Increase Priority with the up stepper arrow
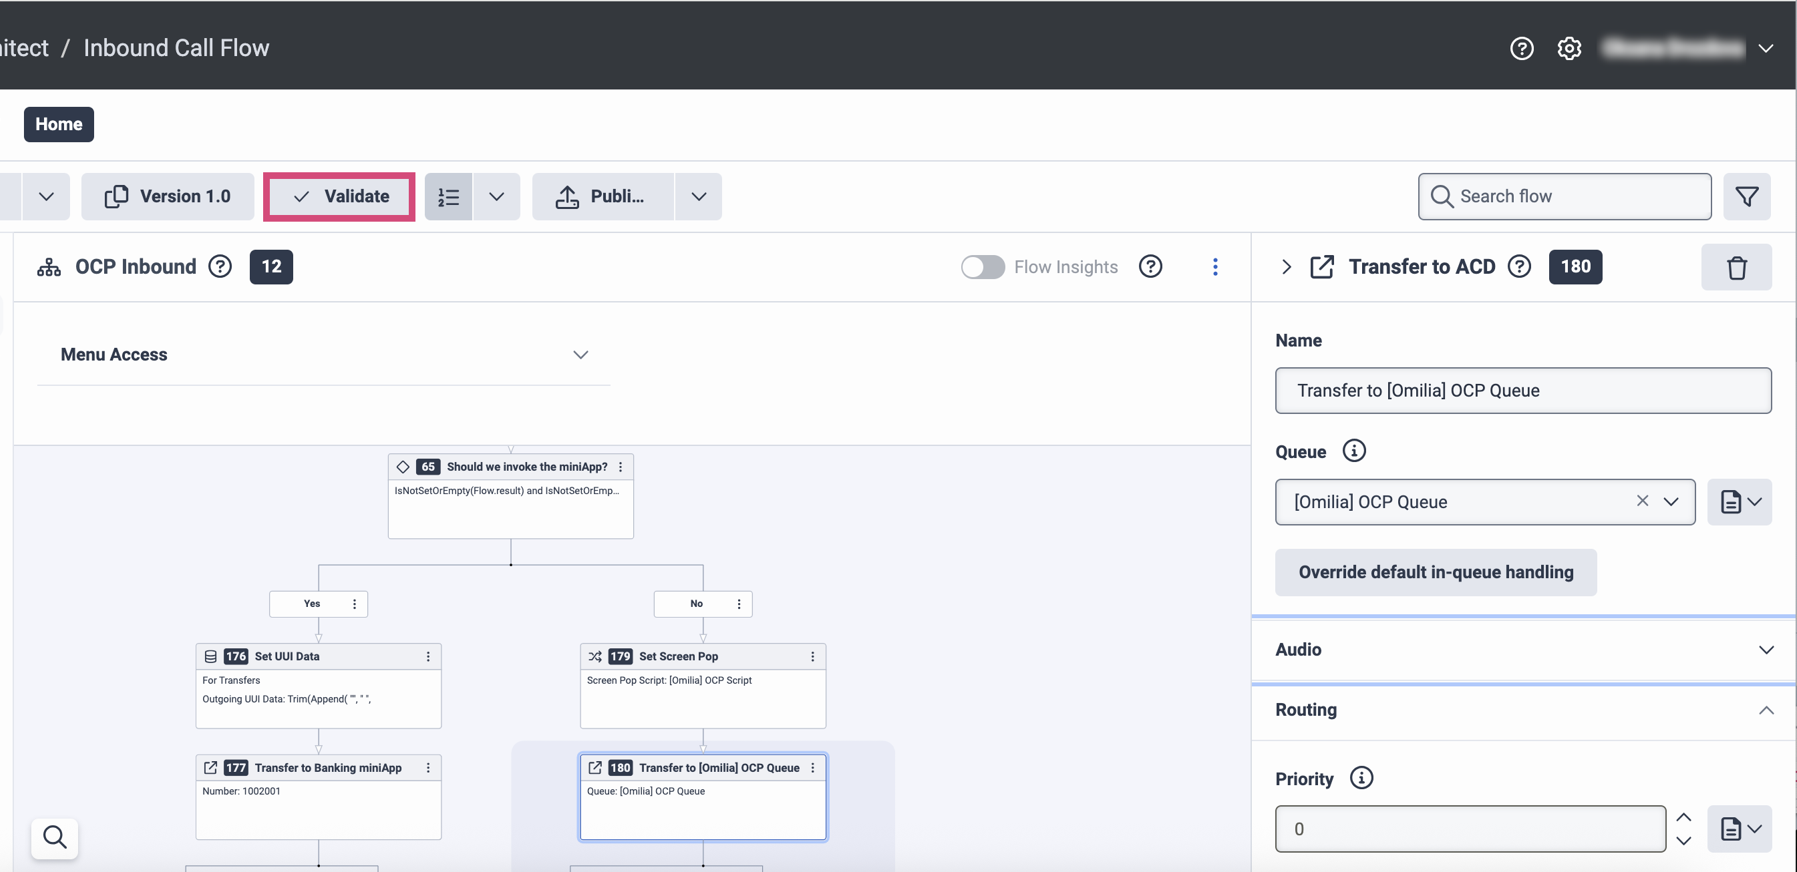 1684,817
